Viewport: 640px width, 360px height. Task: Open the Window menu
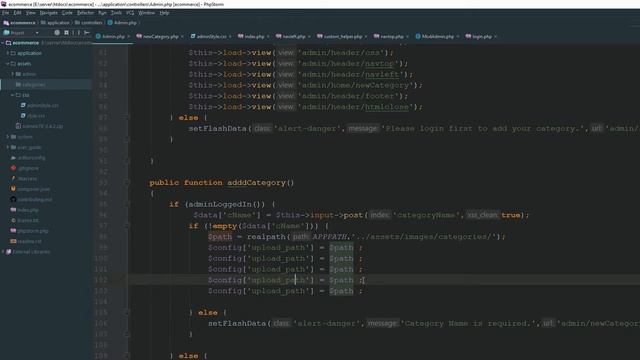point(147,13)
